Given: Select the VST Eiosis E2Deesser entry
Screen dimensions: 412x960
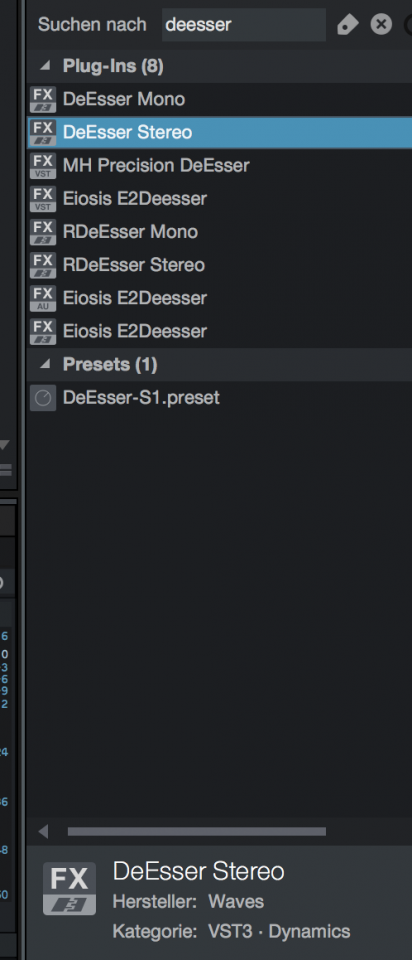Looking at the screenshot, I should point(219,198).
